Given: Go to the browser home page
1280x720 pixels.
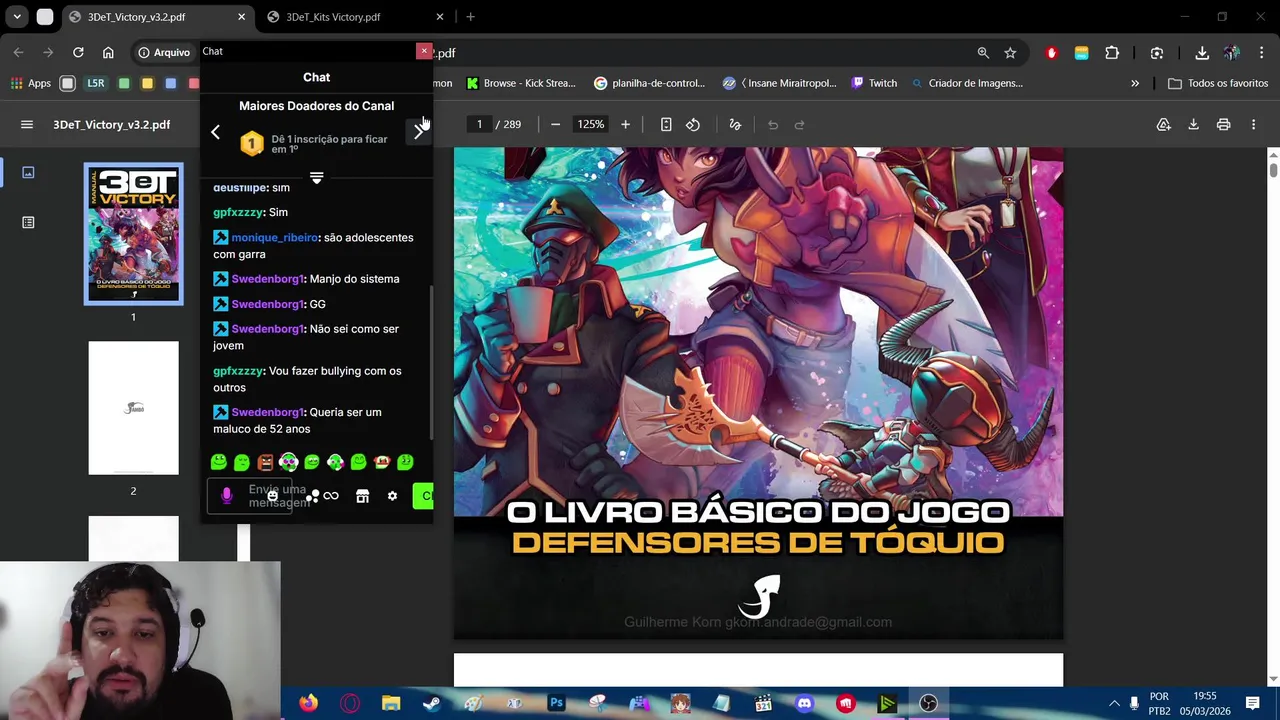Looking at the screenshot, I should click(108, 52).
